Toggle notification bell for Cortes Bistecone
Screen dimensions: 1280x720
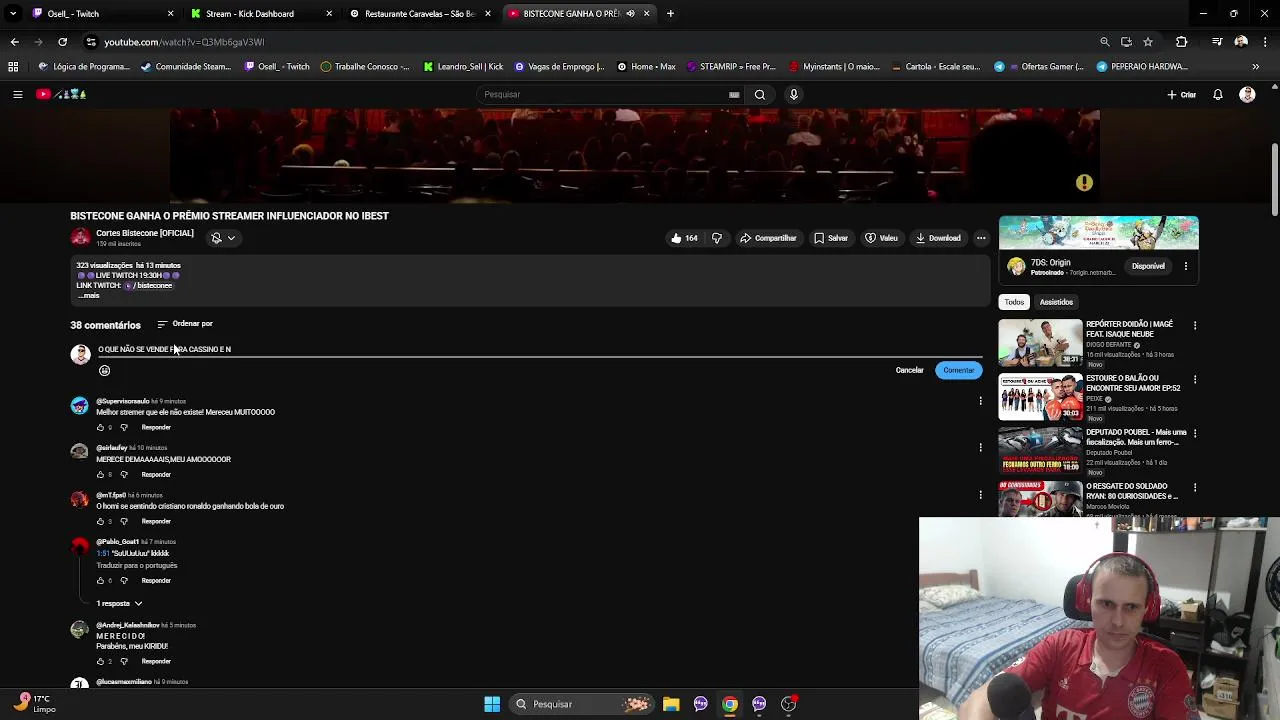pyautogui.click(x=223, y=238)
